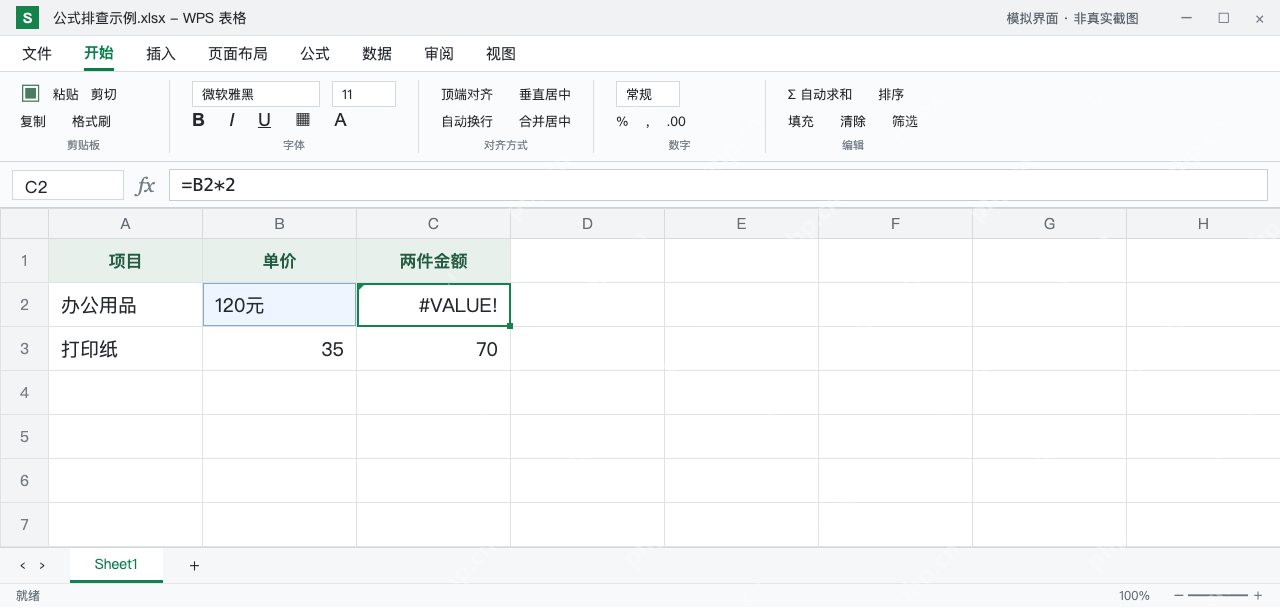Screen dimensions: 1280x608
Task: Open the 页面布局 tab
Action: coord(238,54)
